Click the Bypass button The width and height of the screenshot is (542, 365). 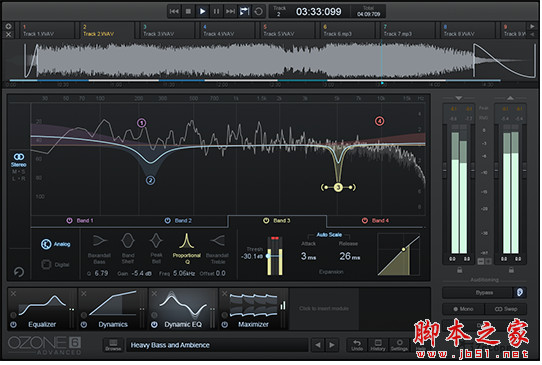(x=478, y=293)
